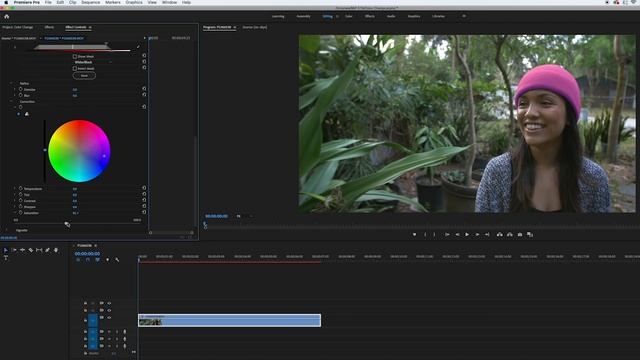
Task: Switch to the Source (no clips) tab
Action: coord(255,27)
